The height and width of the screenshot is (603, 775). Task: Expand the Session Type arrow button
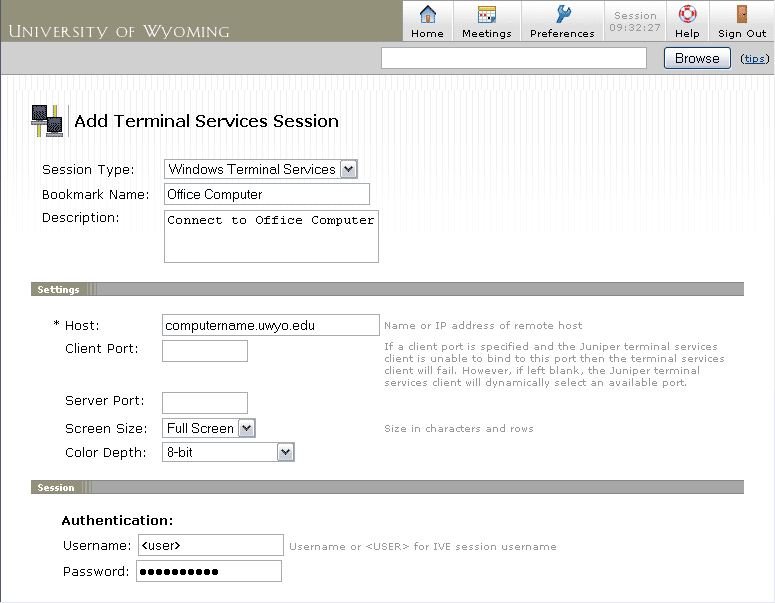click(x=348, y=169)
